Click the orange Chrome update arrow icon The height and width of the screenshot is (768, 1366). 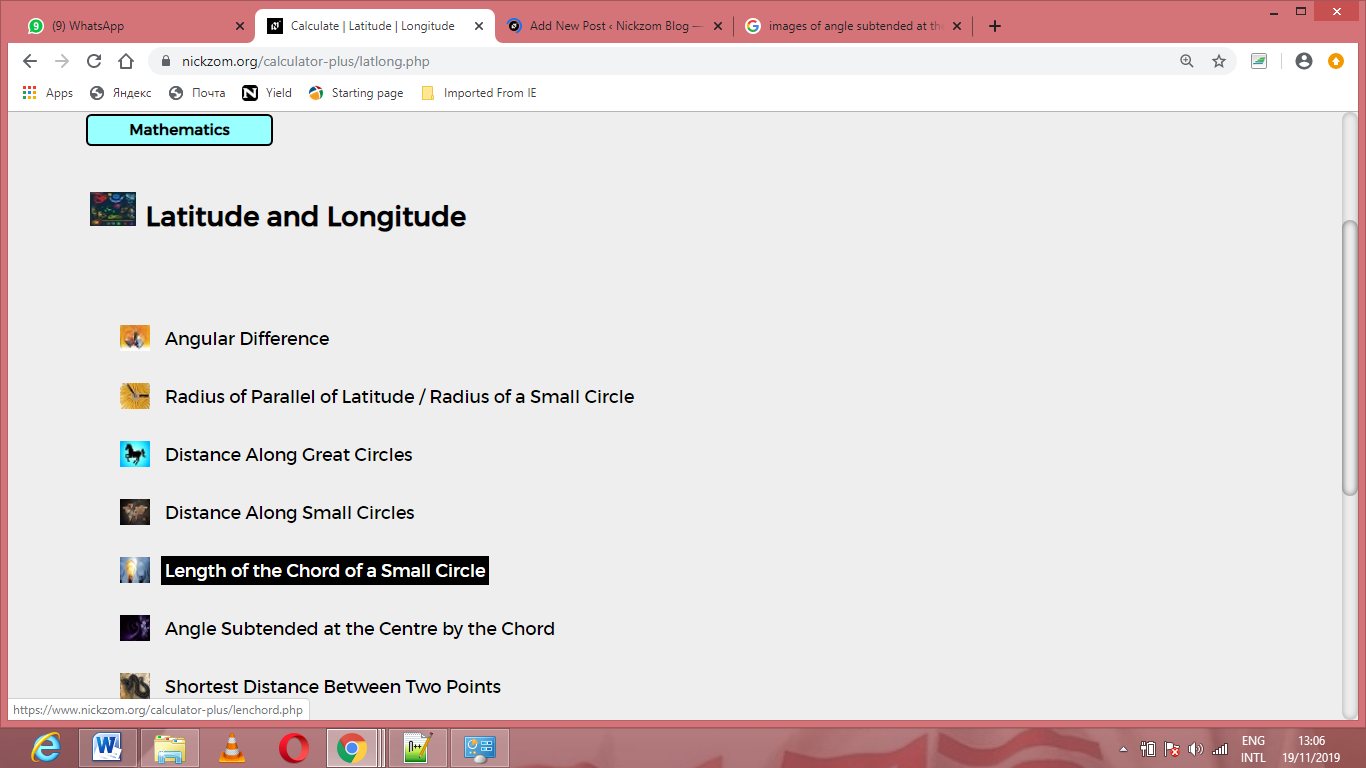point(1336,61)
